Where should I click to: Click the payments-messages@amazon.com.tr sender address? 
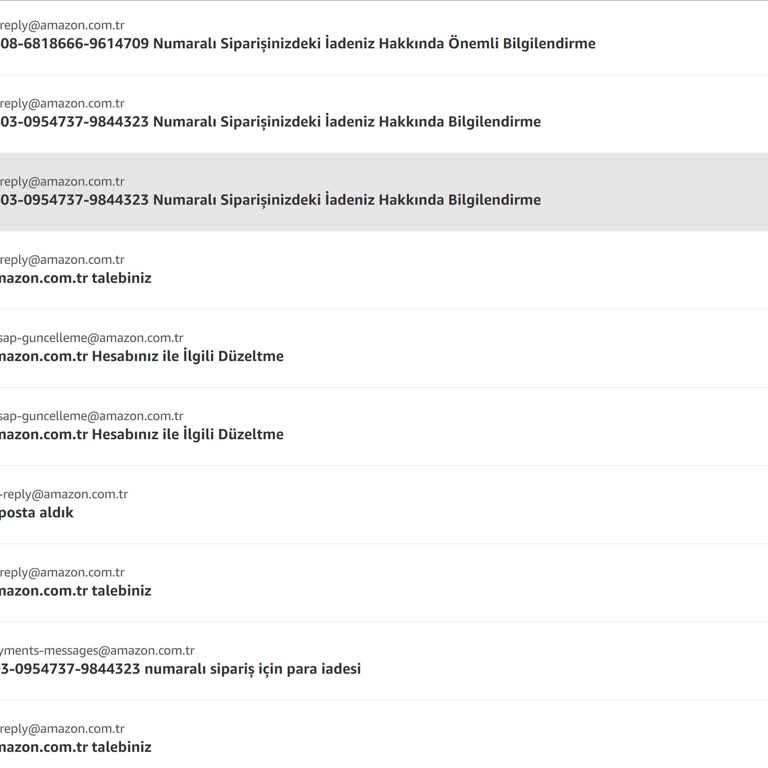(97, 650)
